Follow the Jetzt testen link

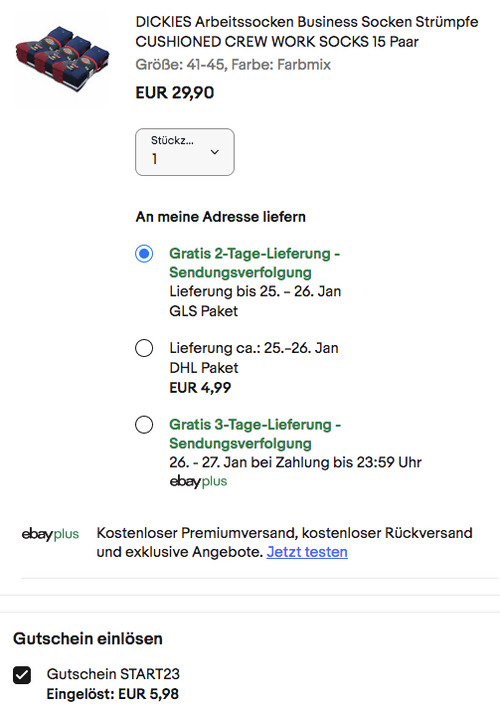pos(307,552)
